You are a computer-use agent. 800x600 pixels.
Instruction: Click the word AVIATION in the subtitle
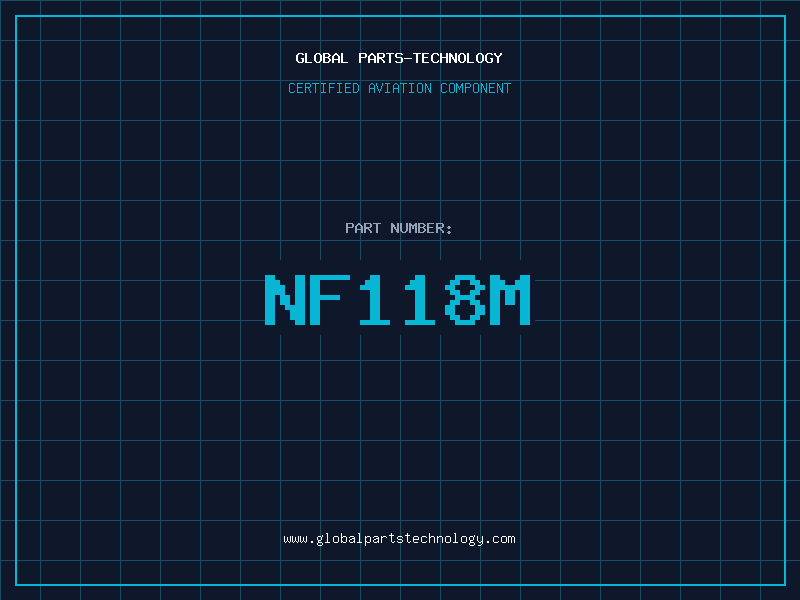pyautogui.click(x=400, y=88)
